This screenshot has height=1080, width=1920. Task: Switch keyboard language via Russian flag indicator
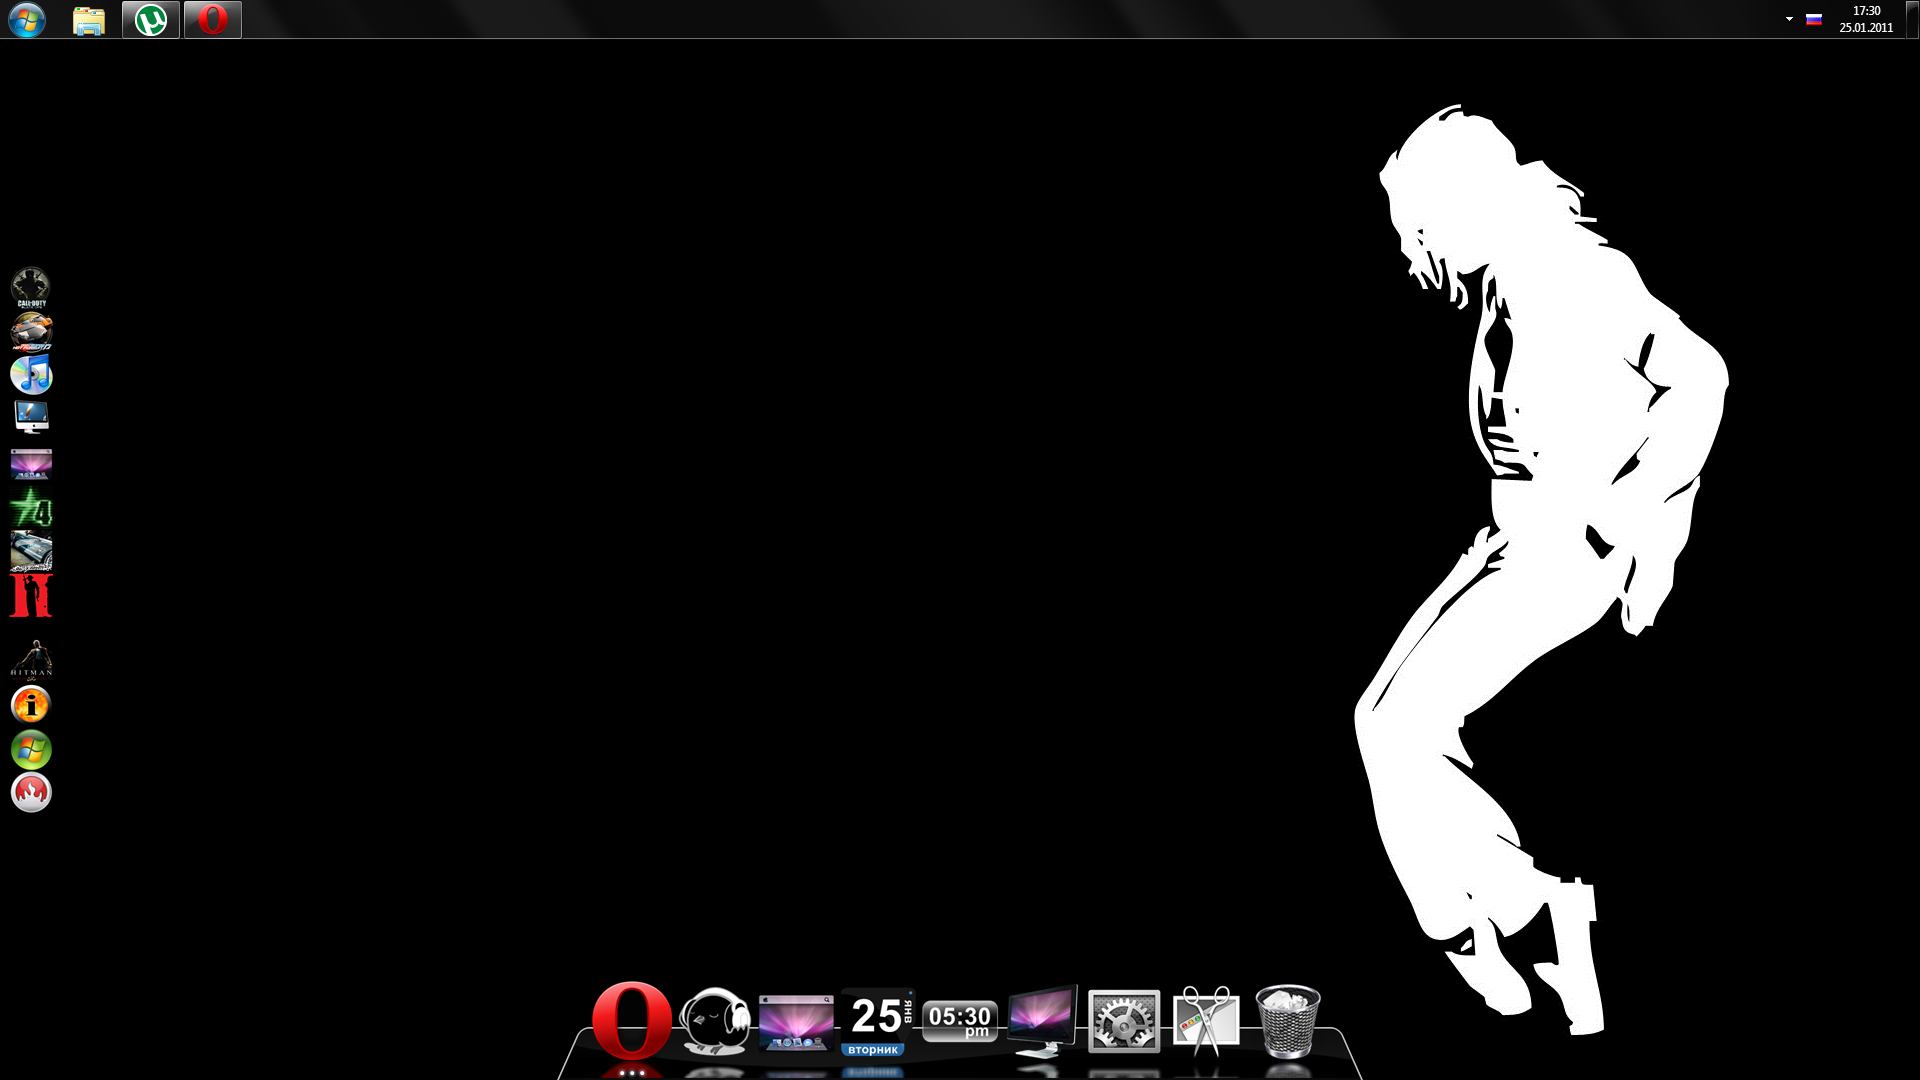[x=1813, y=19]
